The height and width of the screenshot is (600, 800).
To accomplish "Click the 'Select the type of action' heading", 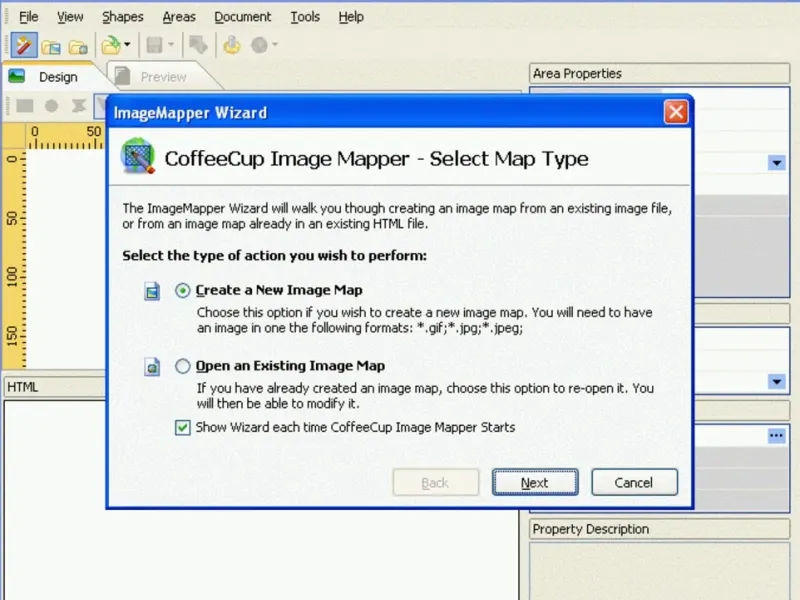I will 274,255.
